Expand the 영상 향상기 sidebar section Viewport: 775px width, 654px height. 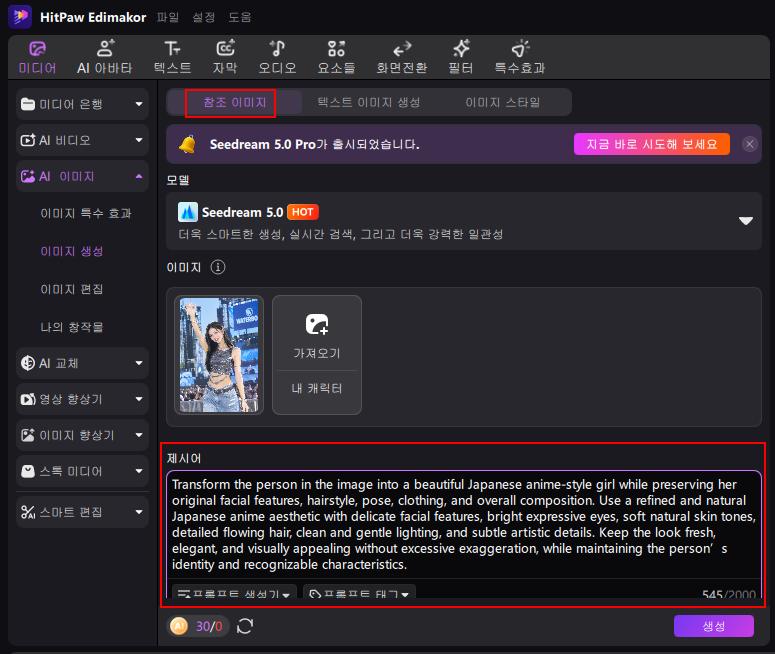pyautogui.click(x=83, y=399)
